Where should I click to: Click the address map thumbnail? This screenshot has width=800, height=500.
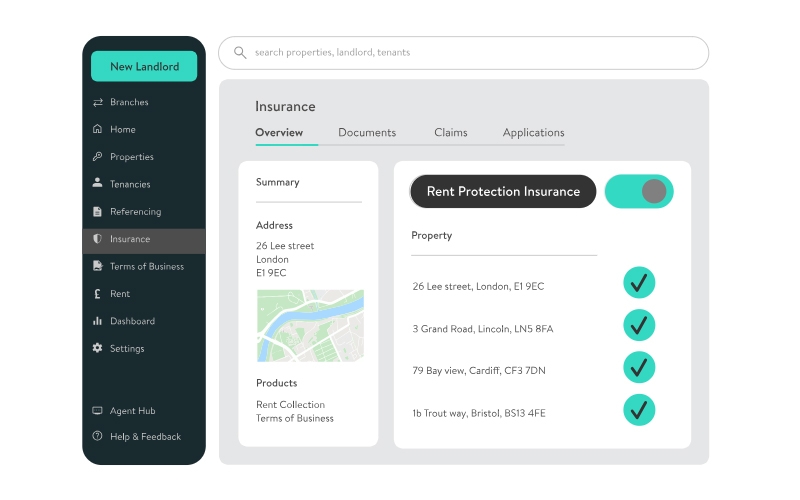click(x=310, y=325)
